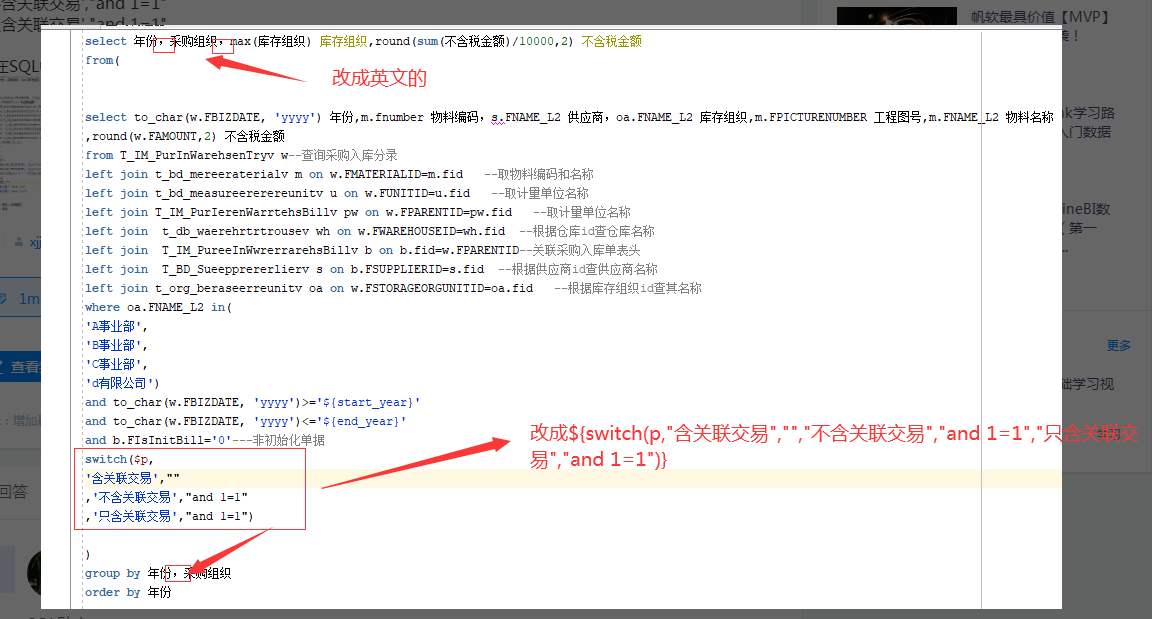The height and width of the screenshot is (619, 1152).
Task: Click the 'd有限公司' string value
Action: click(x=121, y=383)
